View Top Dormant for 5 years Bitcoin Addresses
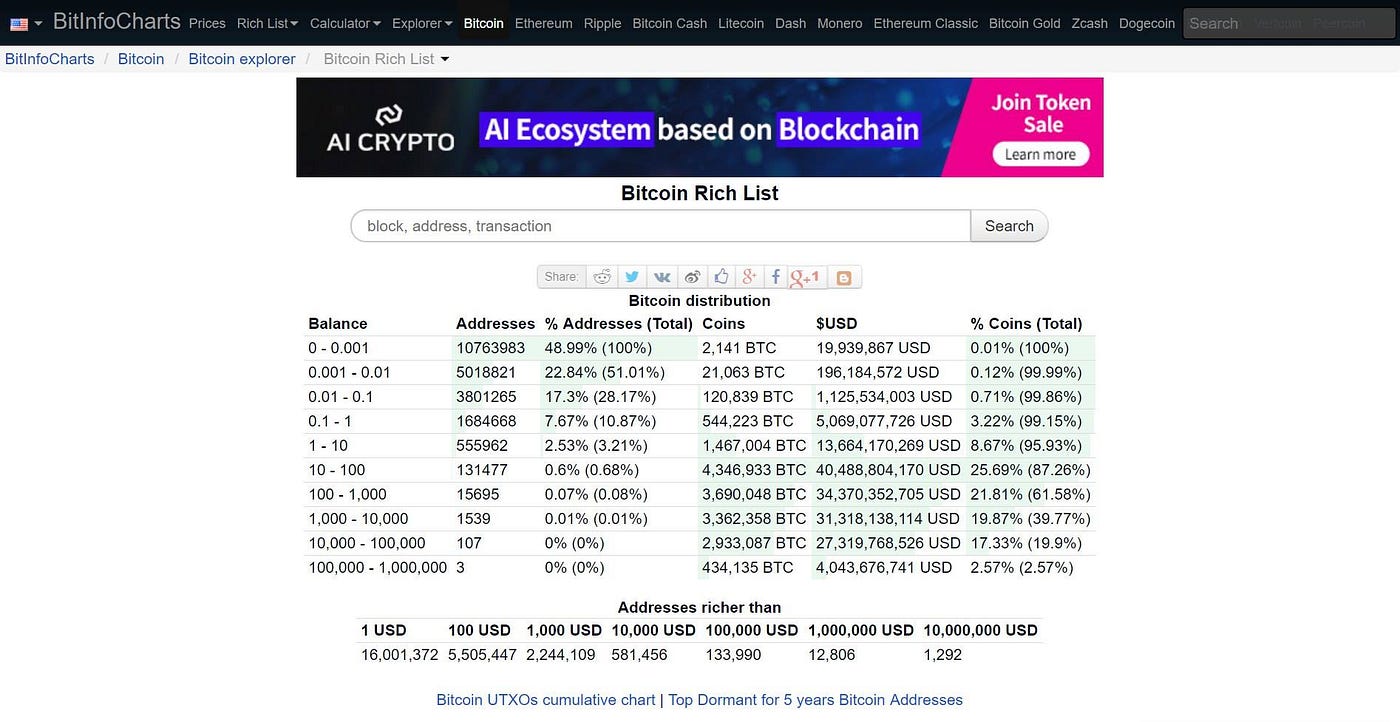This screenshot has height=722, width=1400. [x=813, y=699]
